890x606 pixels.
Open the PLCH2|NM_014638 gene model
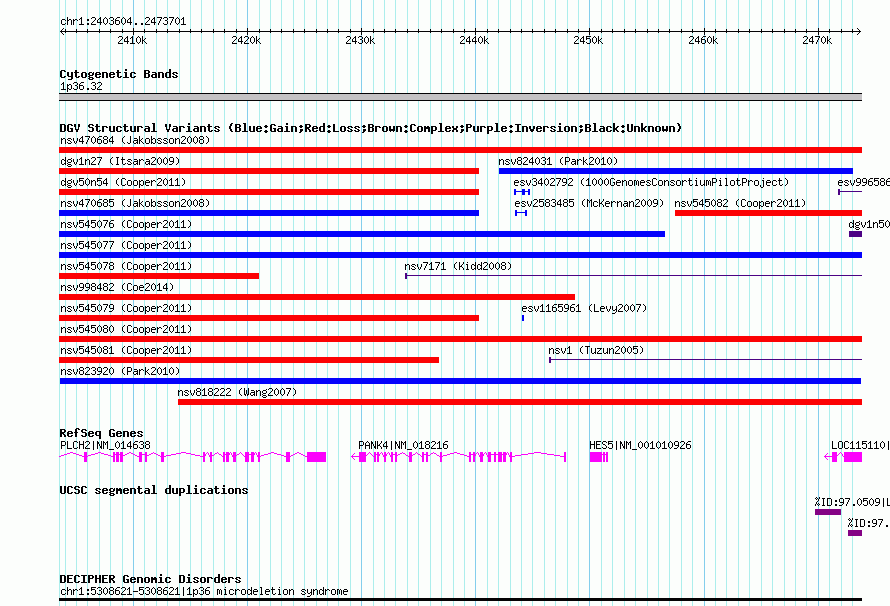pyautogui.click(x=192, y=457)
